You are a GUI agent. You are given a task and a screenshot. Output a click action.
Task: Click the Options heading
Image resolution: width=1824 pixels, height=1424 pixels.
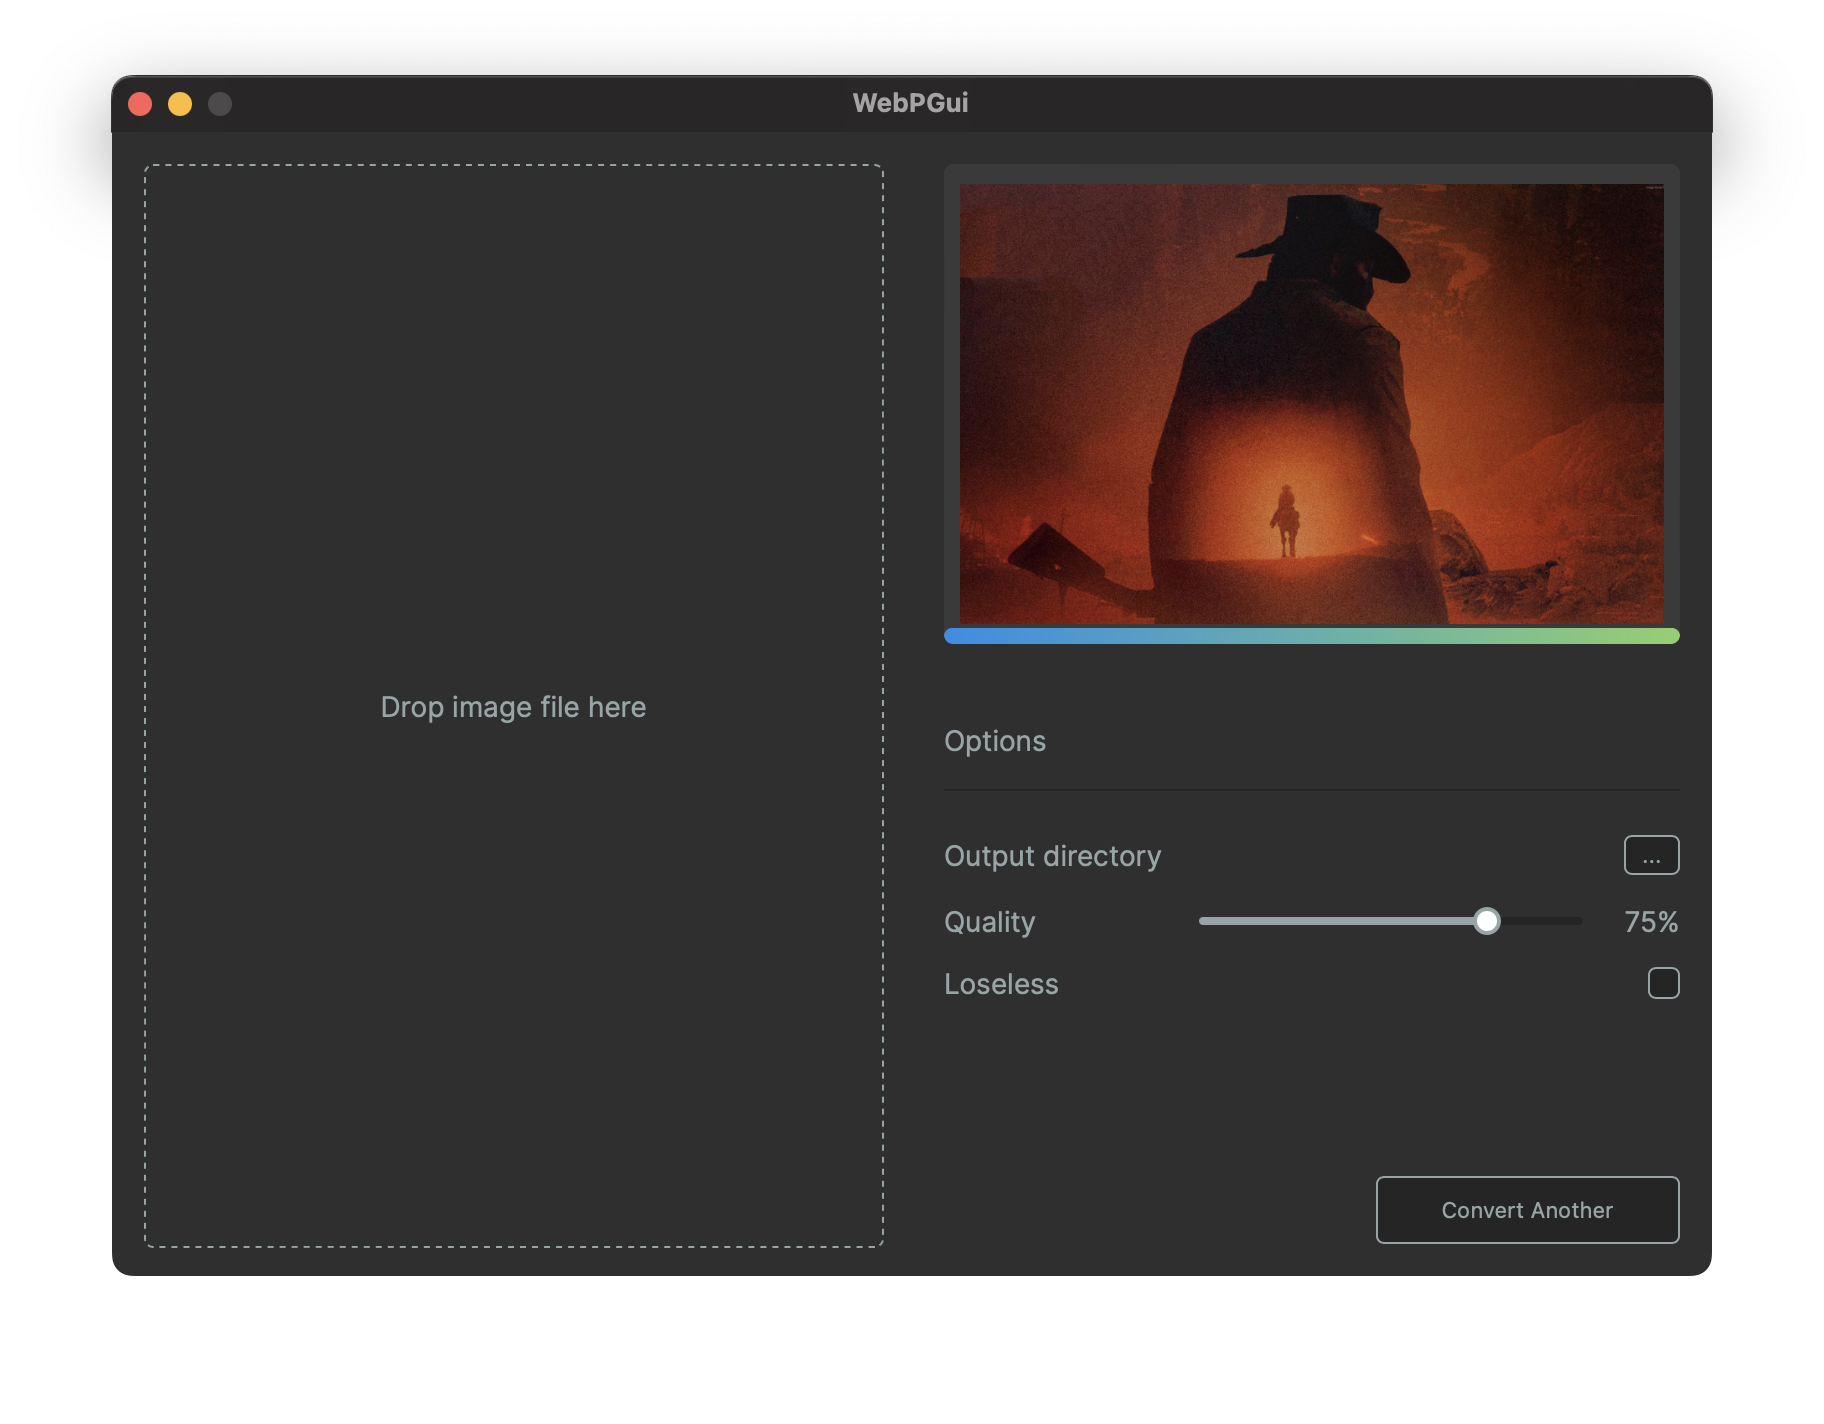[x=995, y=741]
